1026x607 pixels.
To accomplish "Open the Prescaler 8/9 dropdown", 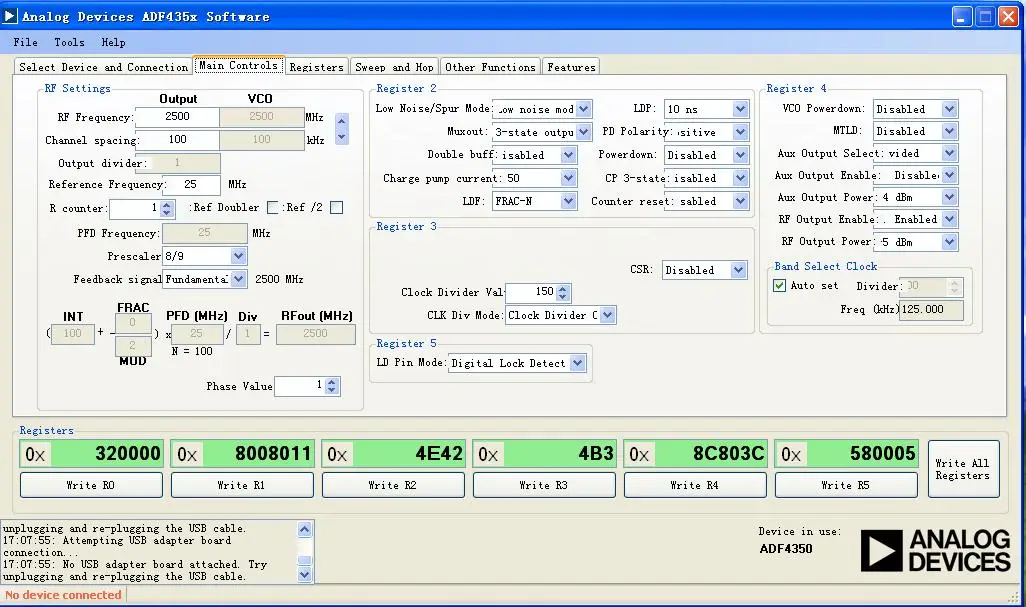I will coord(238,257).
